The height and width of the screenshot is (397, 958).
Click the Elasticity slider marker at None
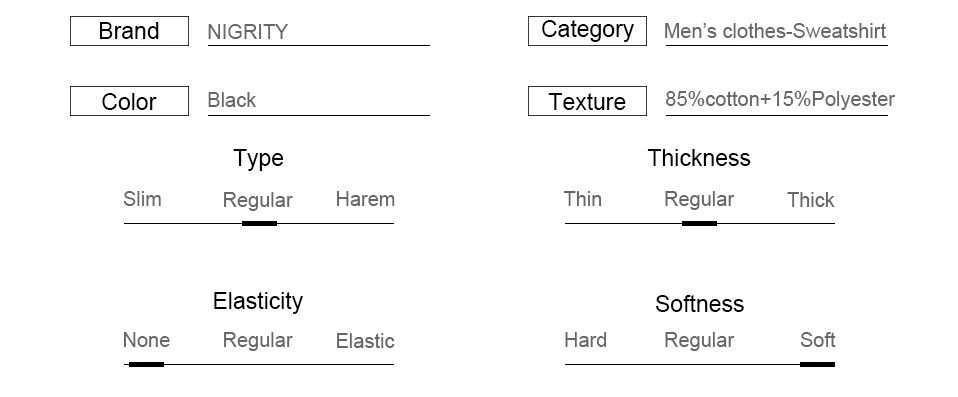click(147, 365)
